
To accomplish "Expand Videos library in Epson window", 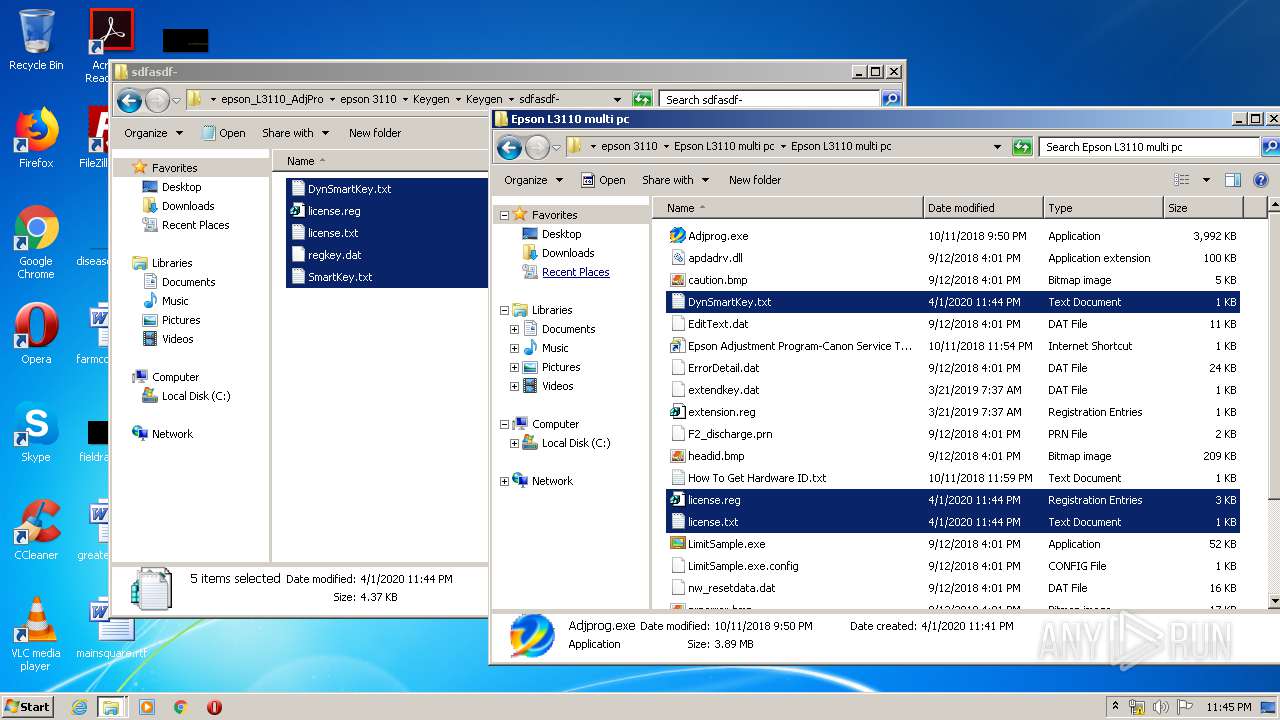I will [x=514, y=386].
